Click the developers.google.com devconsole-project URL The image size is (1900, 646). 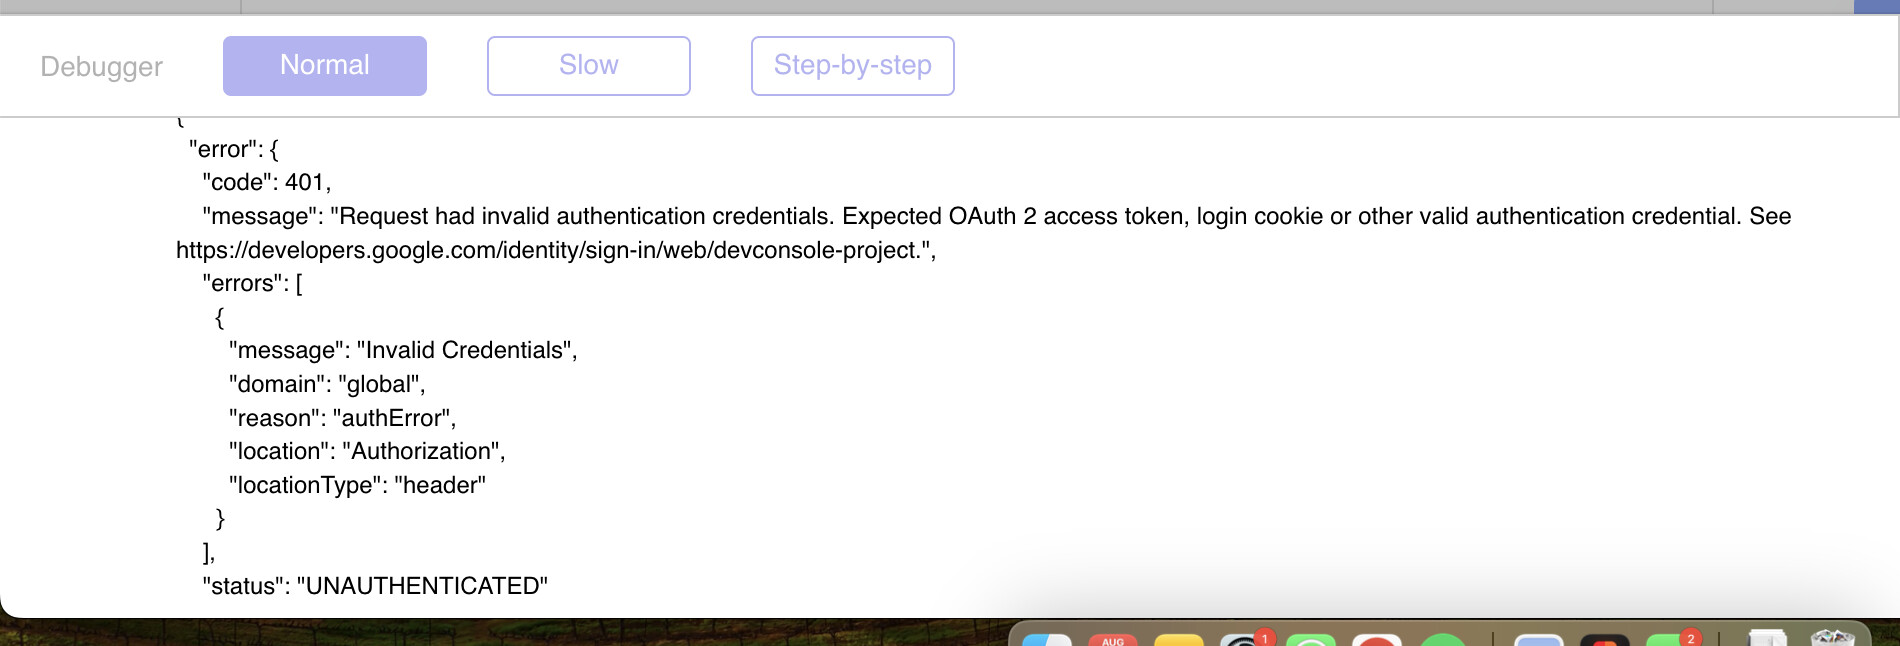tap(547, 250)
